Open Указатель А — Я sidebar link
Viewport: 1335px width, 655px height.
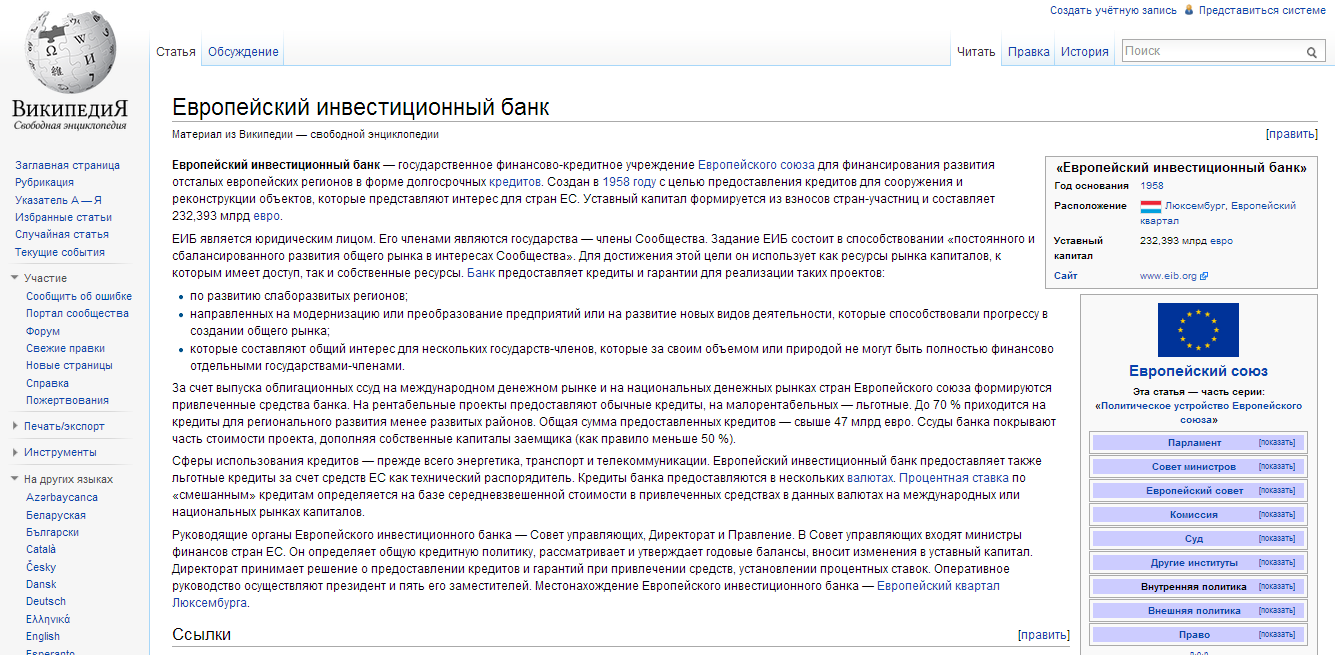(x=58, y=200)
